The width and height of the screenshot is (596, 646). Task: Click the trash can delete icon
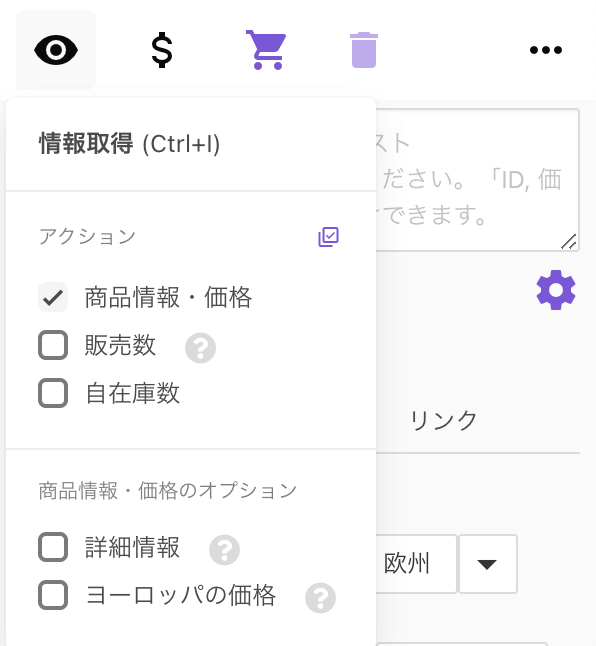(x=364, y=50)
